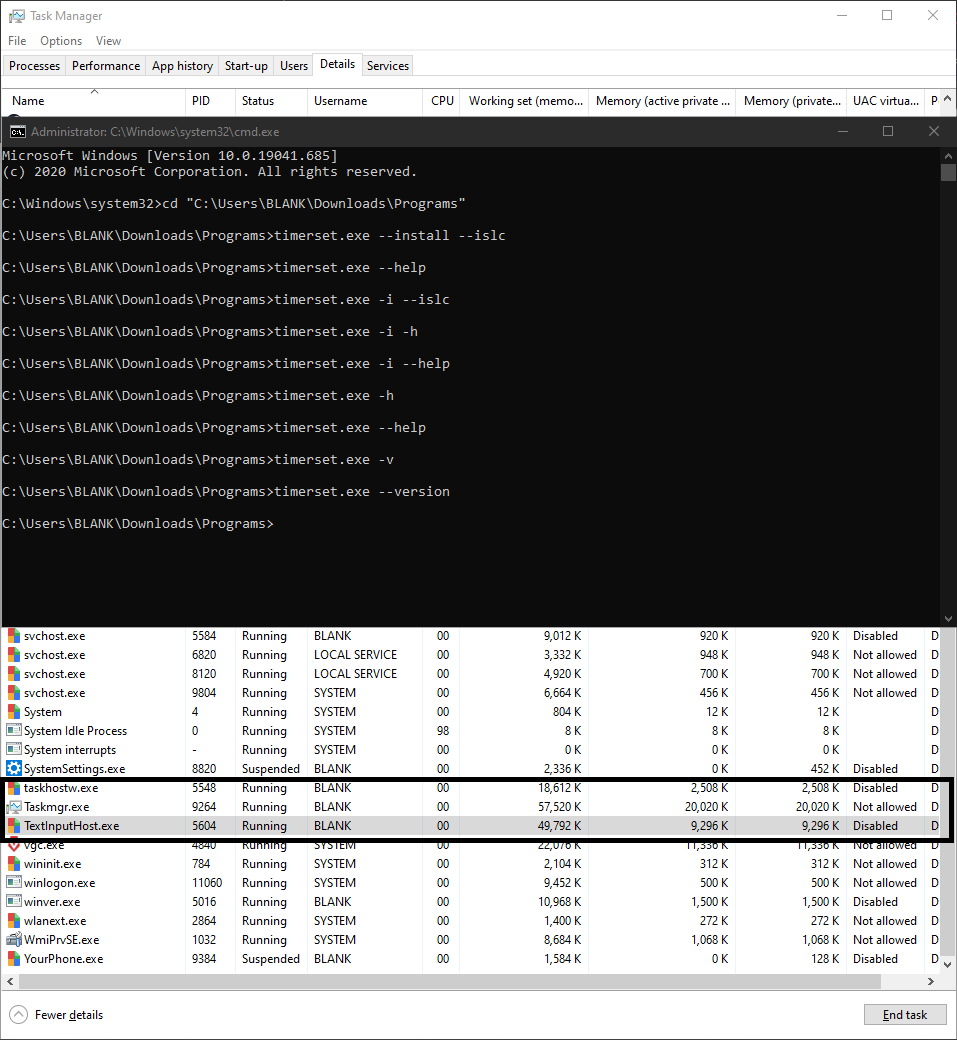Click the horizontal scrollbar thumb in Task Manager

pyautogui.click(x=448, y=981)
